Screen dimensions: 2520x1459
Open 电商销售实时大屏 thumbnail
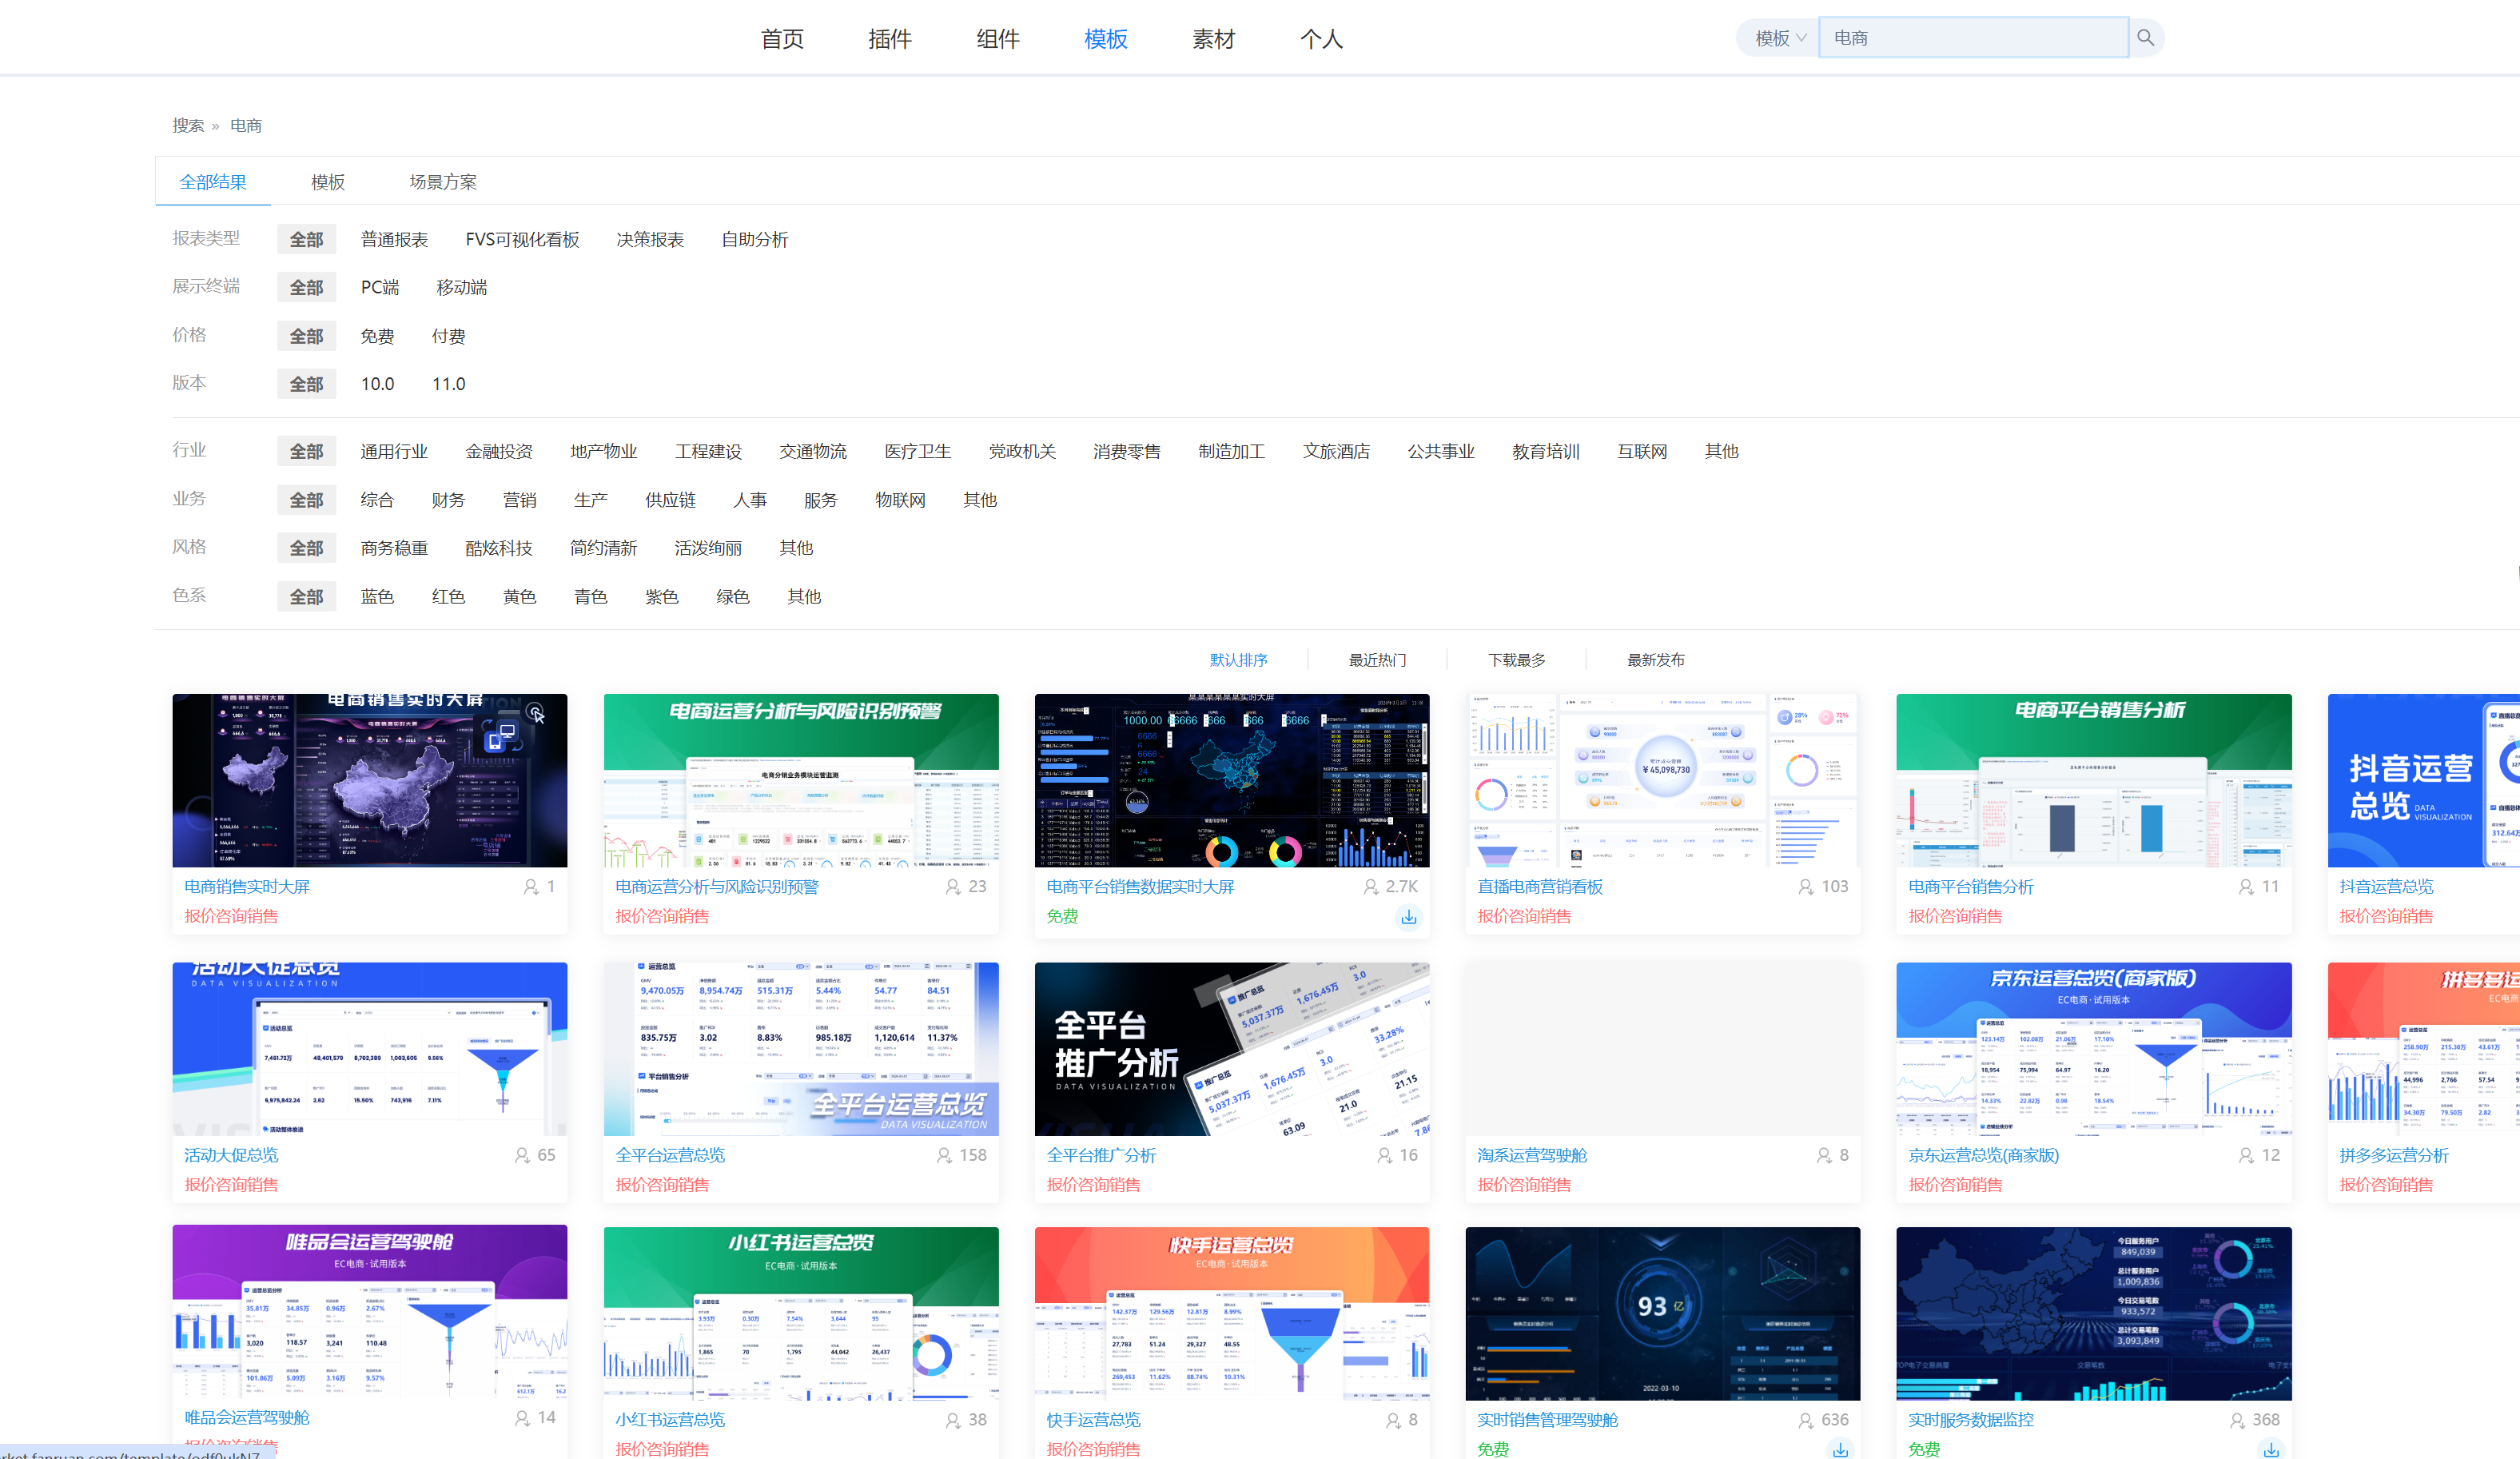370,781
